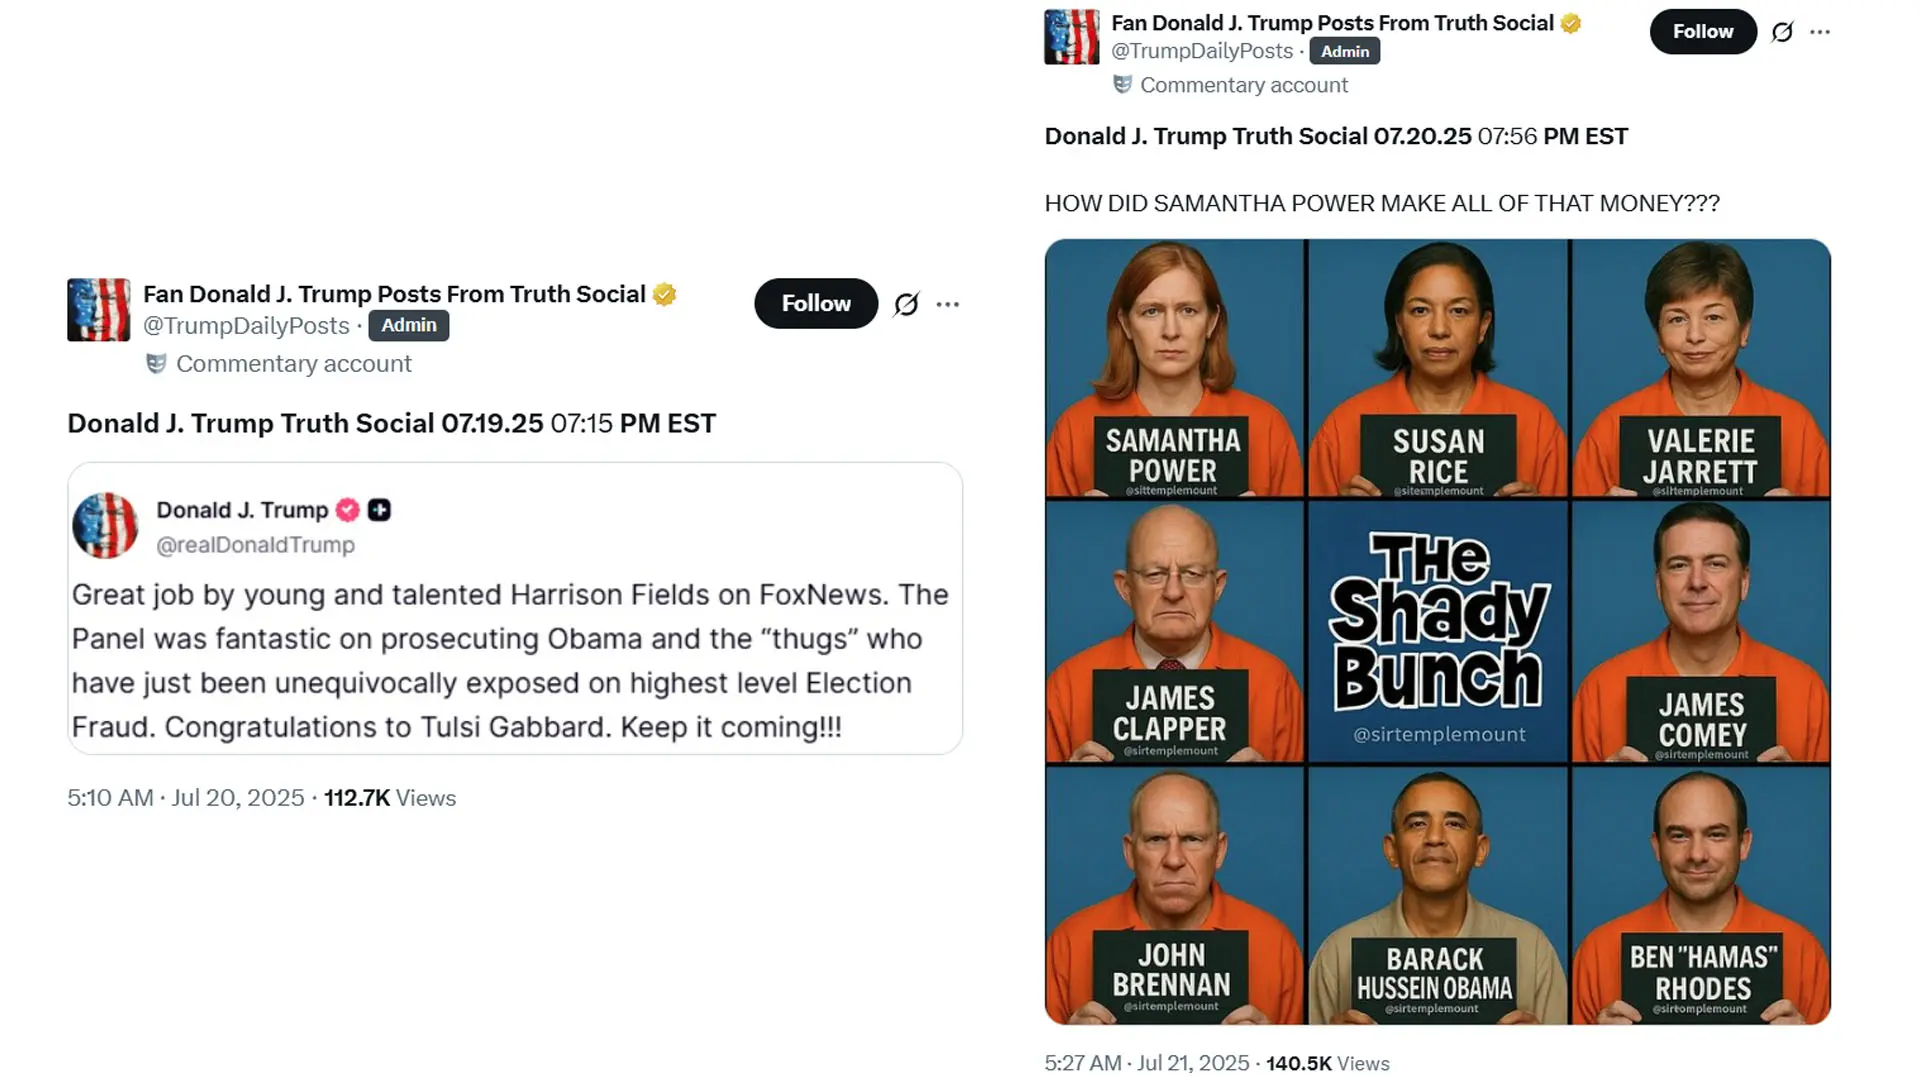Click Donald J. Trump quoted avatar
Screen dimensions: 1920x1080
[x=105, y=525]
